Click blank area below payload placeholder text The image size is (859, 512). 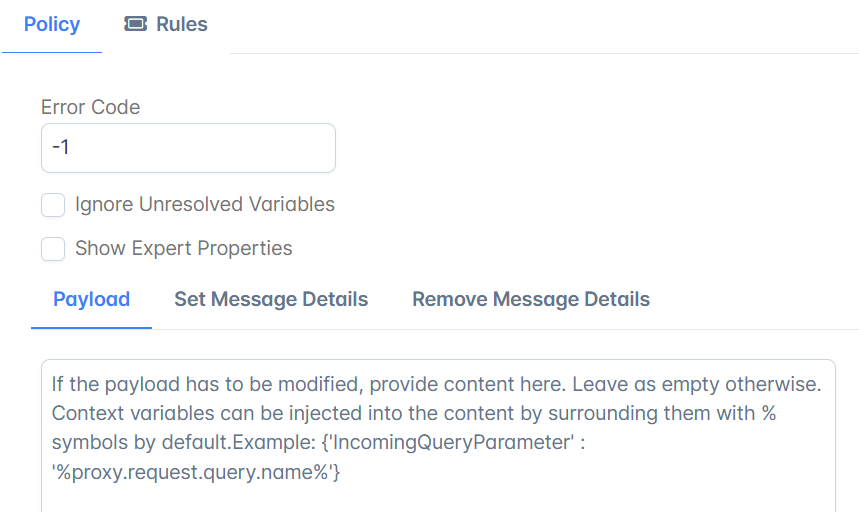(x=438, y=498)
